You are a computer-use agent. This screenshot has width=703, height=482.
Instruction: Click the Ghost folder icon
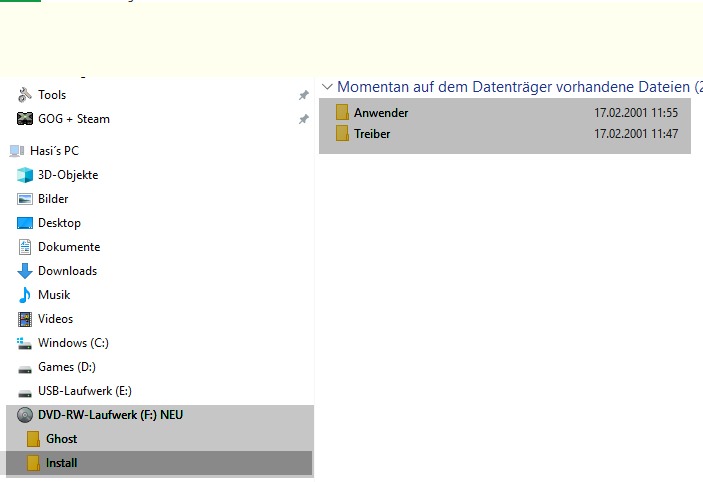pyautogui.click(x=33, y=439)
